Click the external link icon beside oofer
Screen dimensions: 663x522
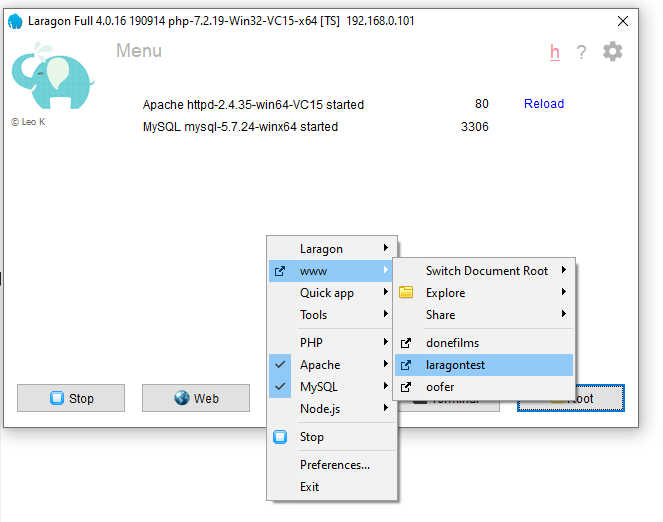point(406,387)
